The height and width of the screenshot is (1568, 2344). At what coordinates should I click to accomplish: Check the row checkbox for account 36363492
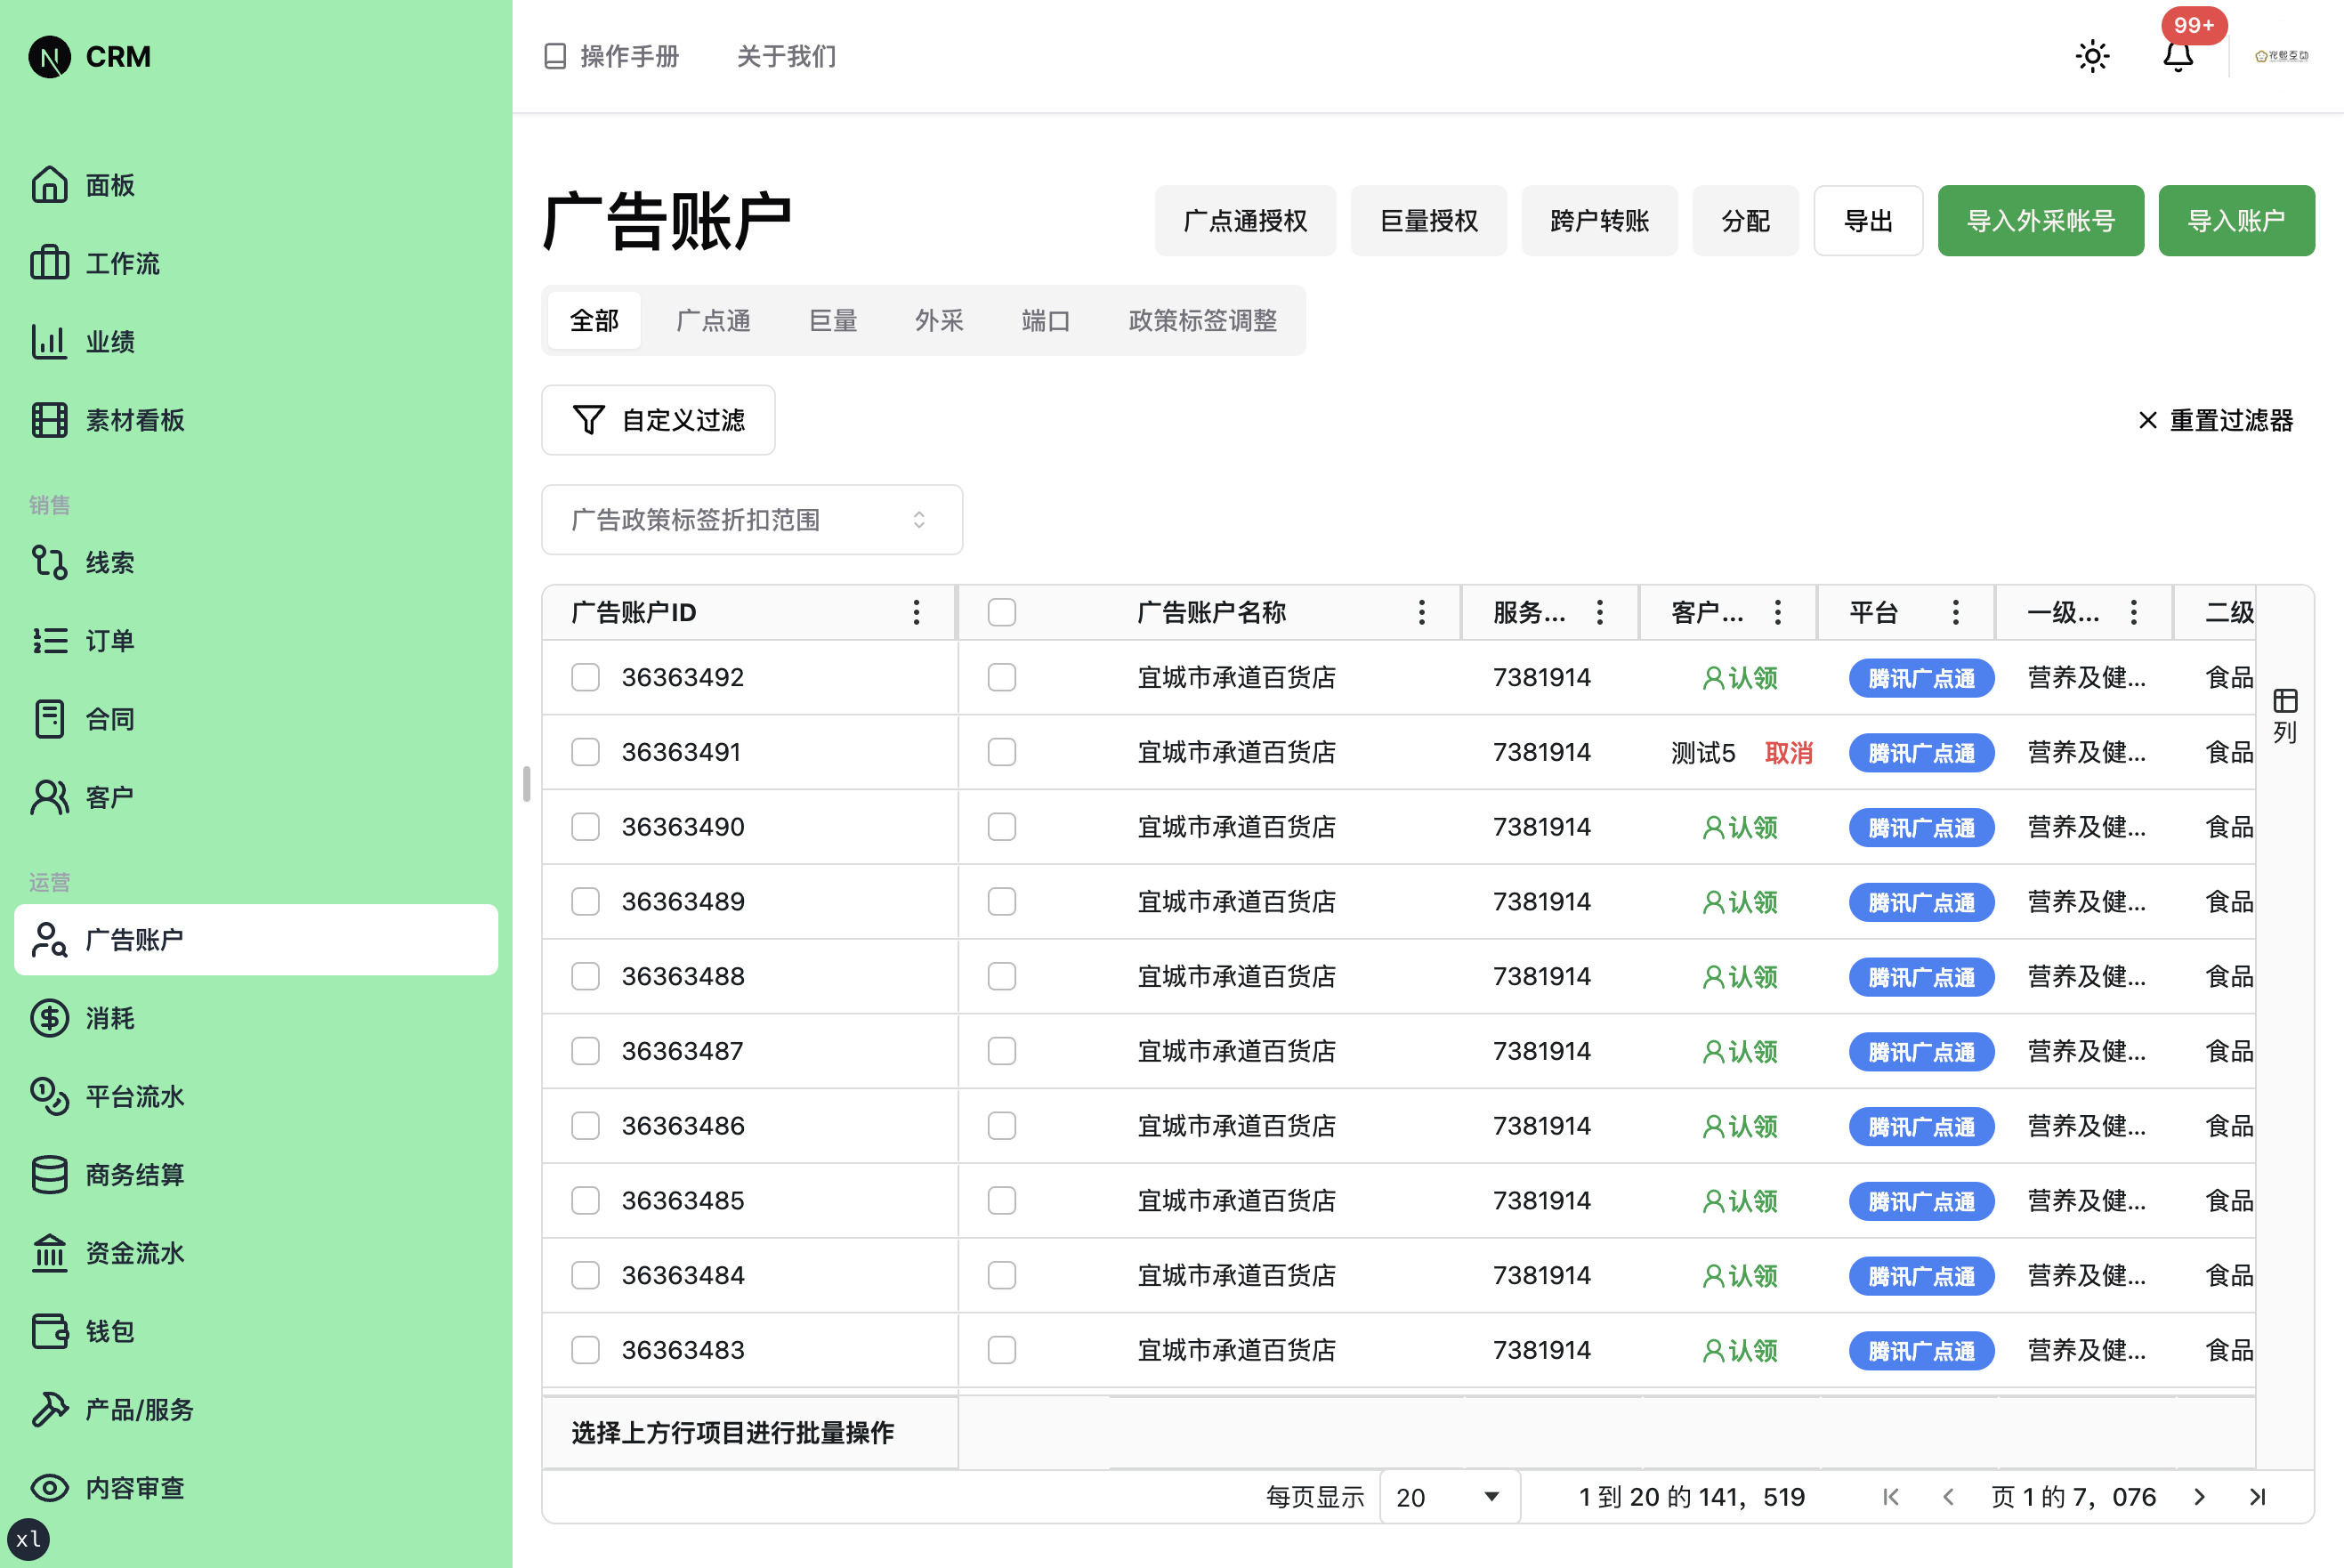[585, 677]
